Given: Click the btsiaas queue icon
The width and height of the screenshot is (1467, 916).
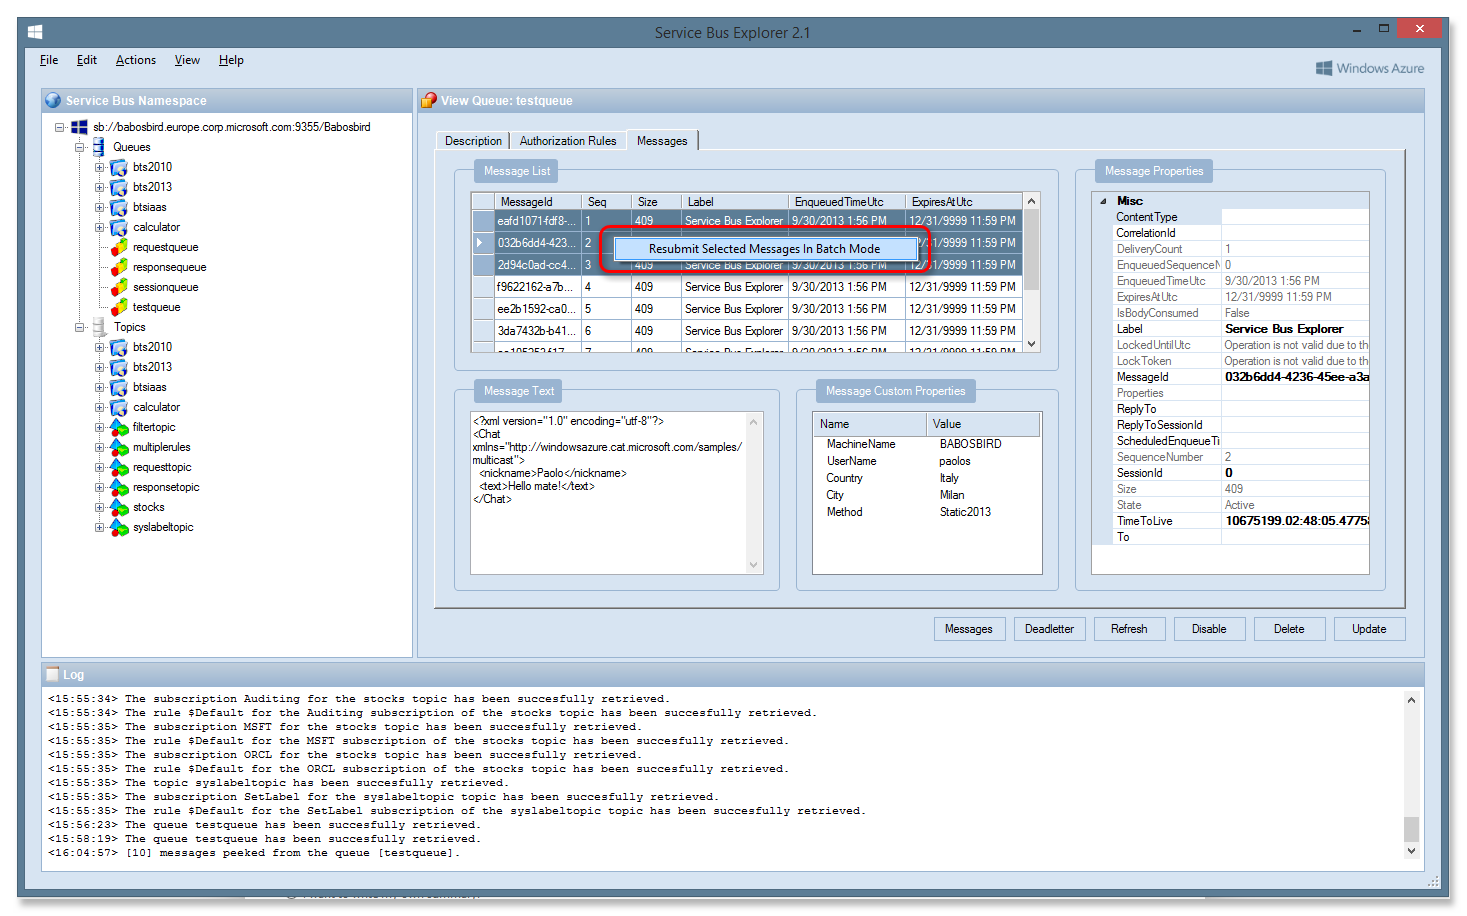Looking at the screenshot, I should pyautogui.click(x=119, y=207).
